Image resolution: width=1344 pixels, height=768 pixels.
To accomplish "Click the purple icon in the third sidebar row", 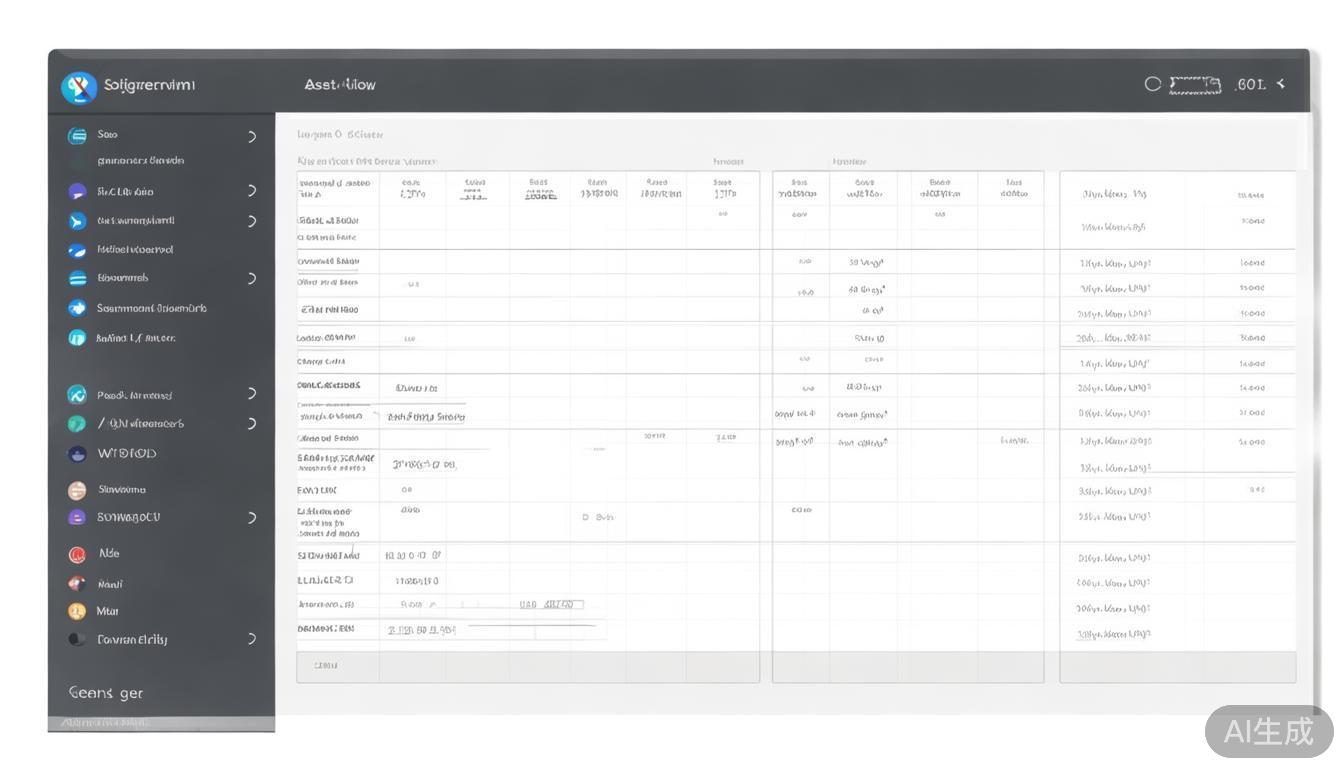I will (x=77, y=192).
